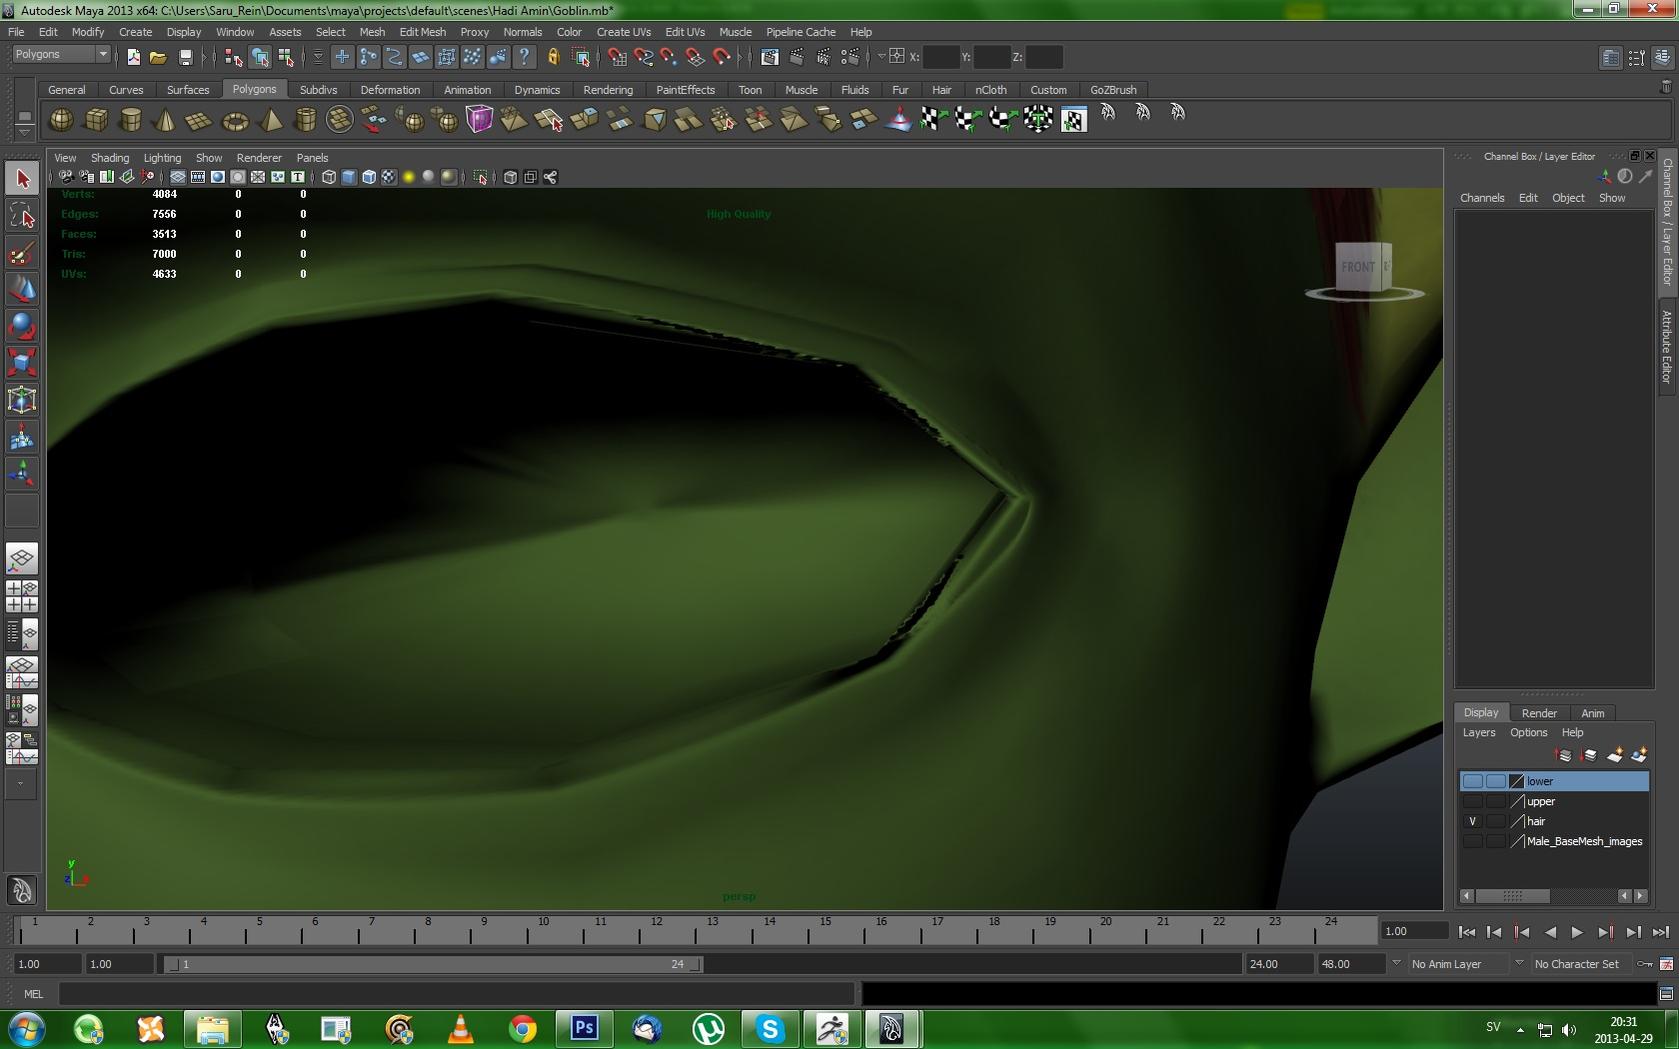Activate the Lasso select tool
Screen dimensions: 1679x1049
click(x=22, y=216)
